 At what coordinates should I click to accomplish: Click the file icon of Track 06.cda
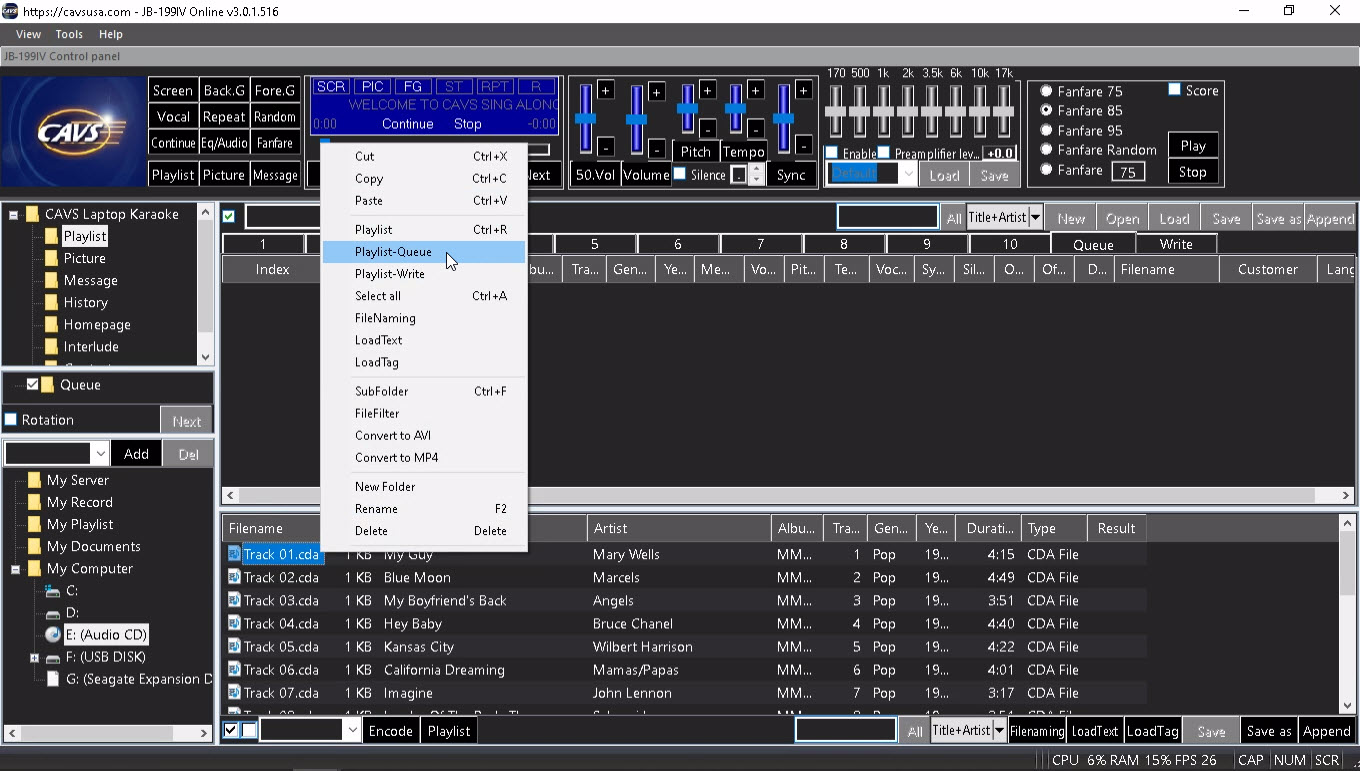(x=234, y=669)
